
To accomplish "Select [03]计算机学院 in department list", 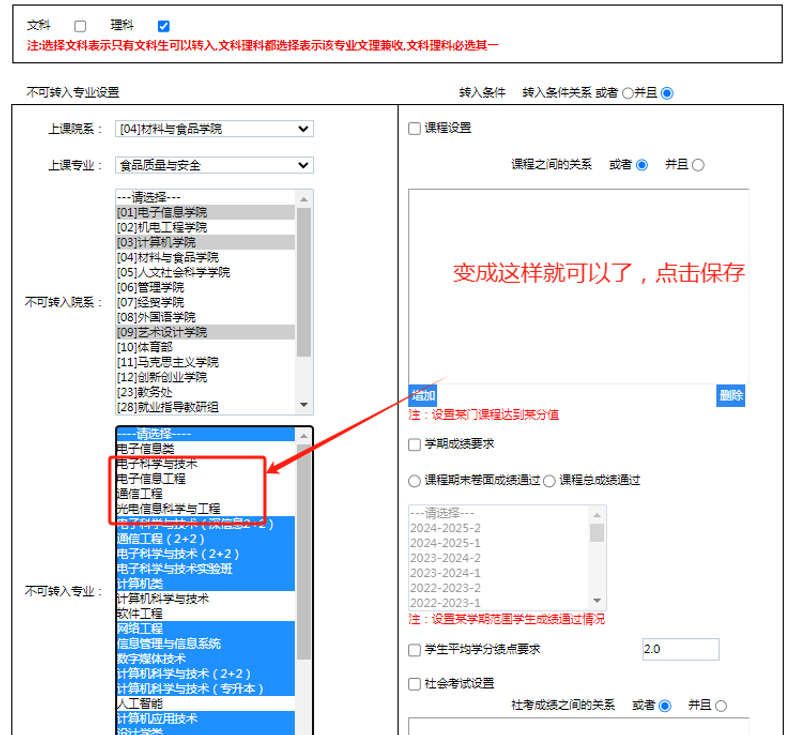I will (x=205, y=242).
